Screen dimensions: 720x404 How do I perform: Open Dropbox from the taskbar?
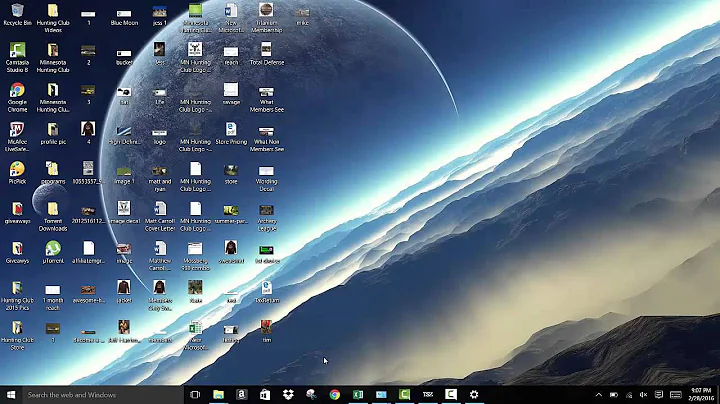tap(288, 394)
